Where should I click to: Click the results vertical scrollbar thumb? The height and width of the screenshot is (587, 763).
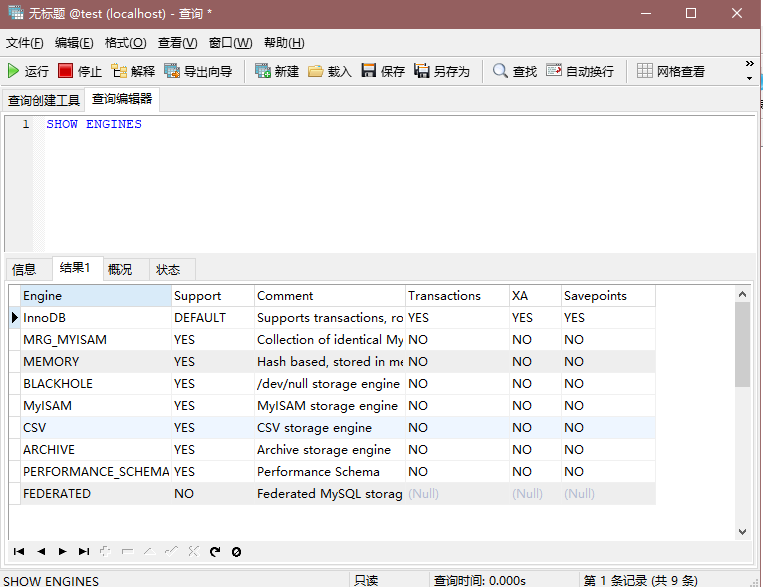(742, 344)
